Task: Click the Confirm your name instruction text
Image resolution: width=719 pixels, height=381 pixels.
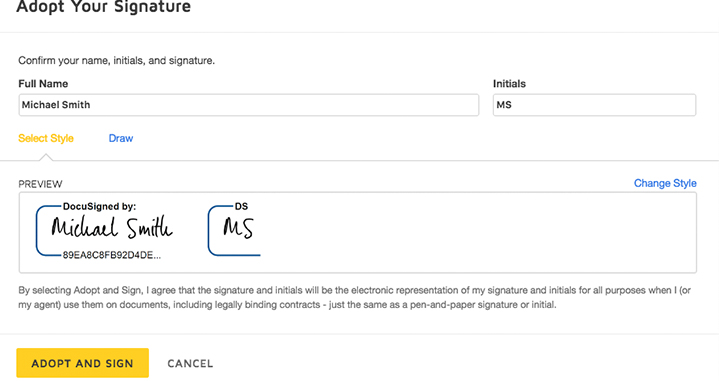Action: (116, 61)
